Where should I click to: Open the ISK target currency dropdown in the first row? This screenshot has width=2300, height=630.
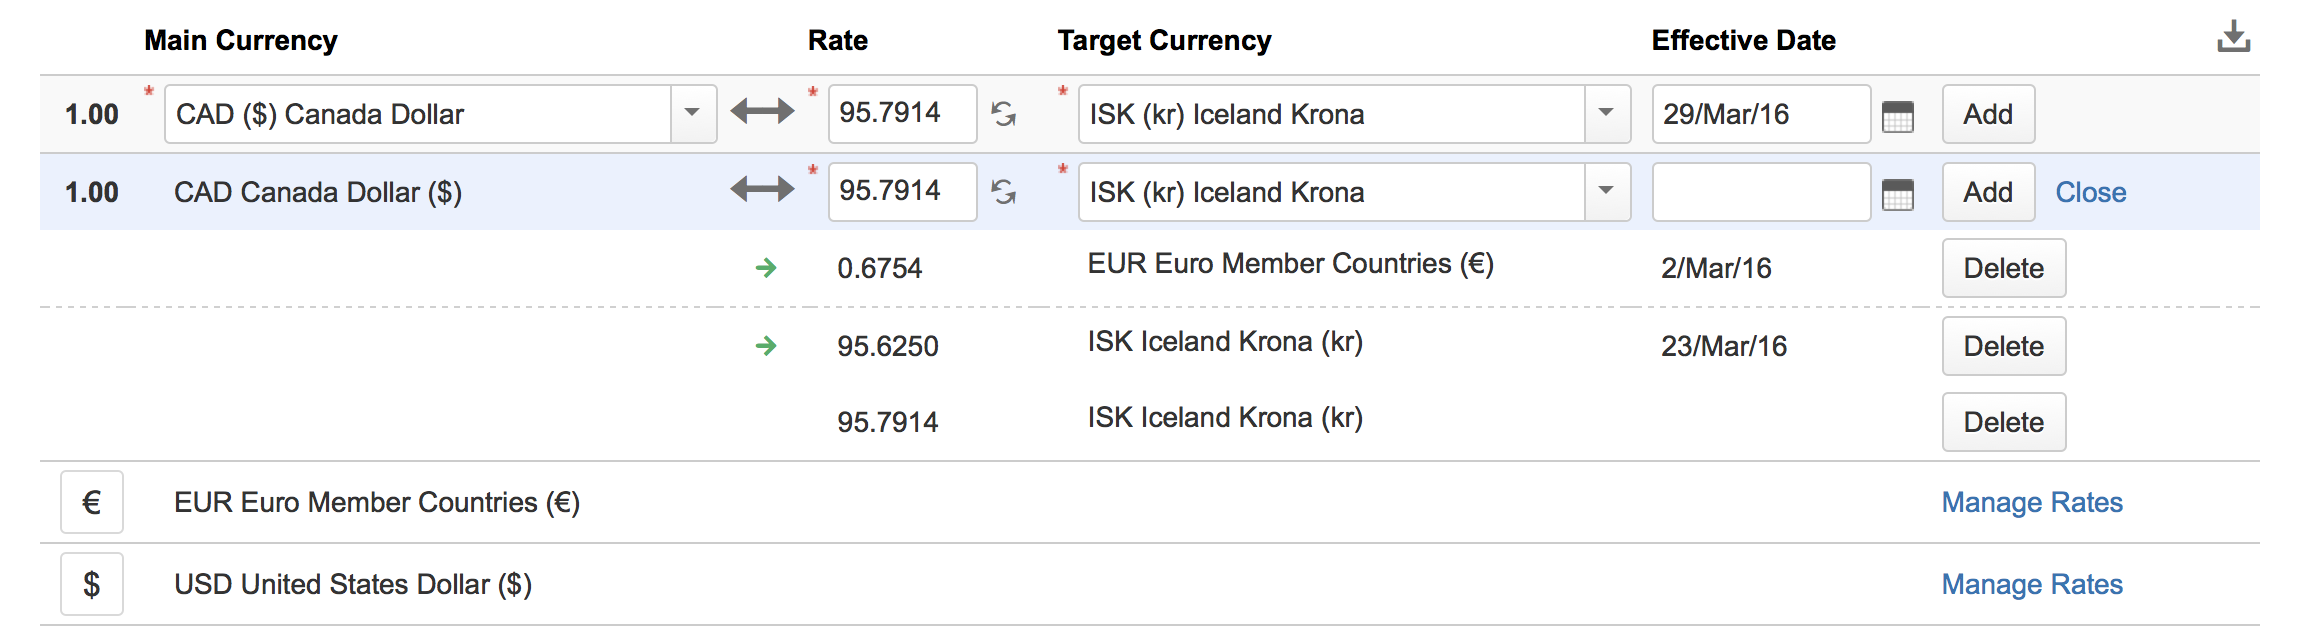pyautogui.click(x=1606, y=113)
